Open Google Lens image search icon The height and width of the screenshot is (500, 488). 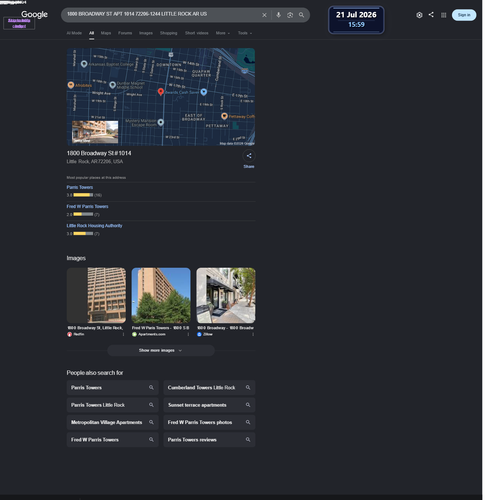[x=290, y=15]
